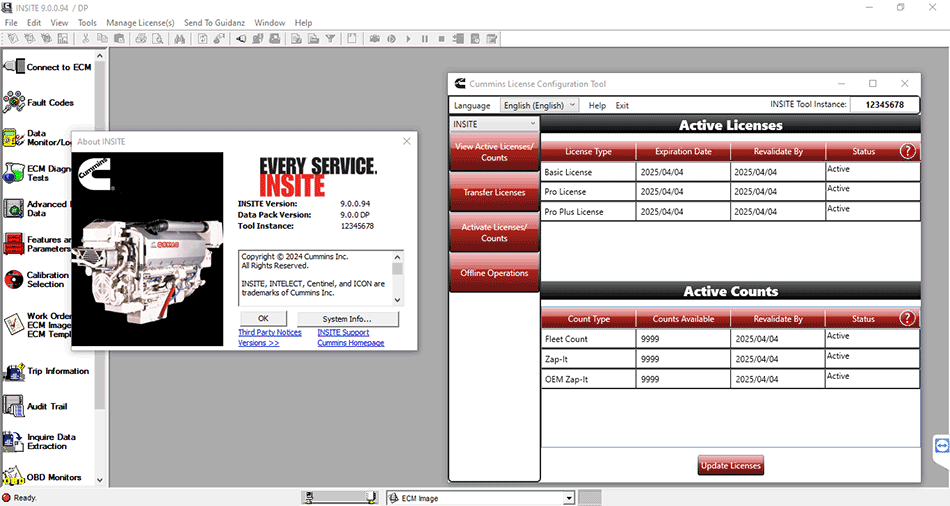This screenshot has width=950, height=506.
Task: Click the System Info... button
Action: [347, 319]
